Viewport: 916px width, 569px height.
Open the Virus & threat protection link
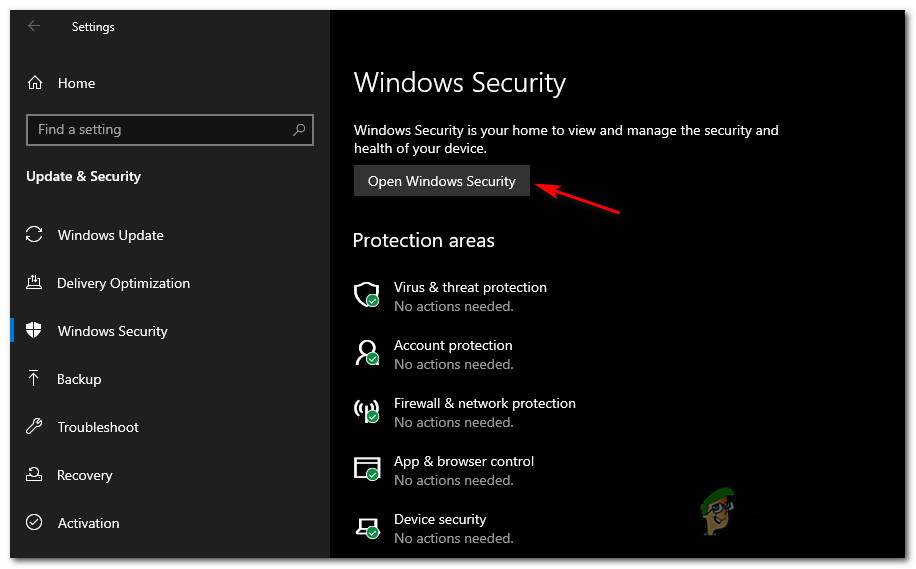pyautogui.click(x=470, y=287)
